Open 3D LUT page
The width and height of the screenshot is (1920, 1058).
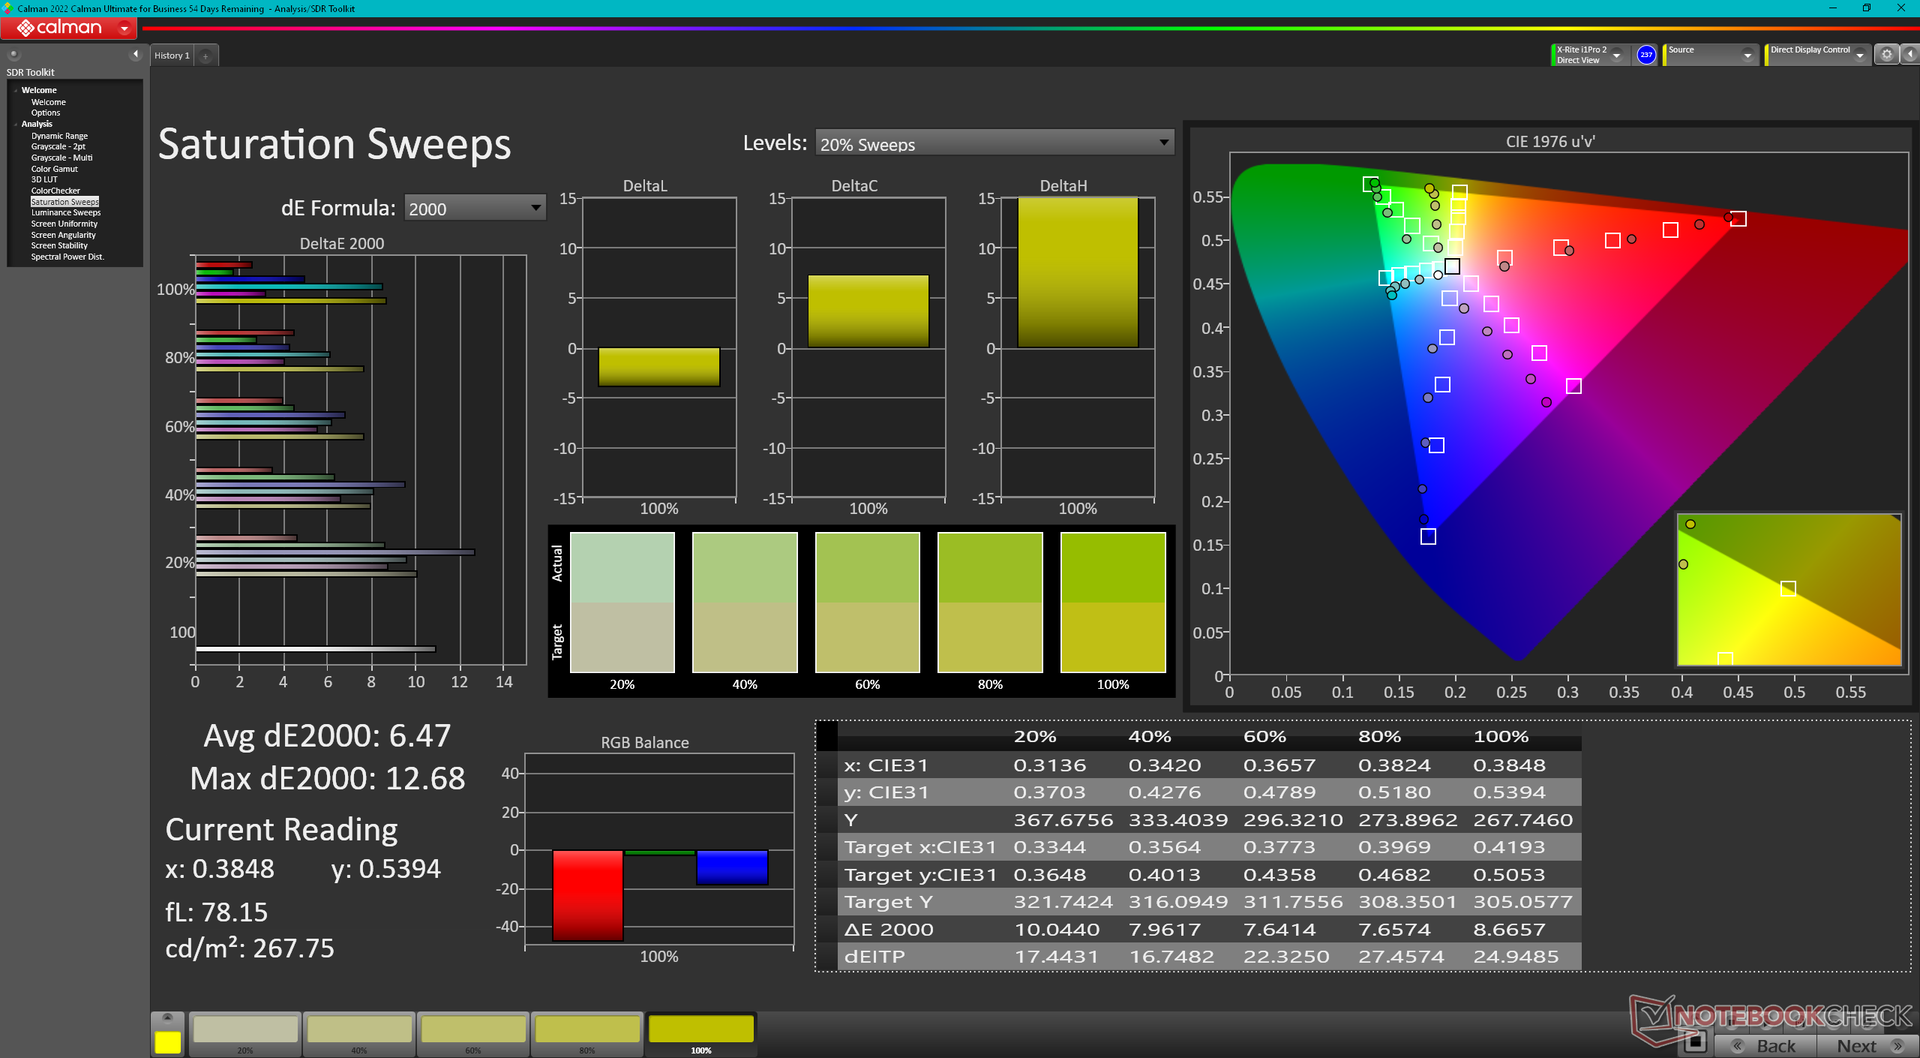(x=44, y=180)
